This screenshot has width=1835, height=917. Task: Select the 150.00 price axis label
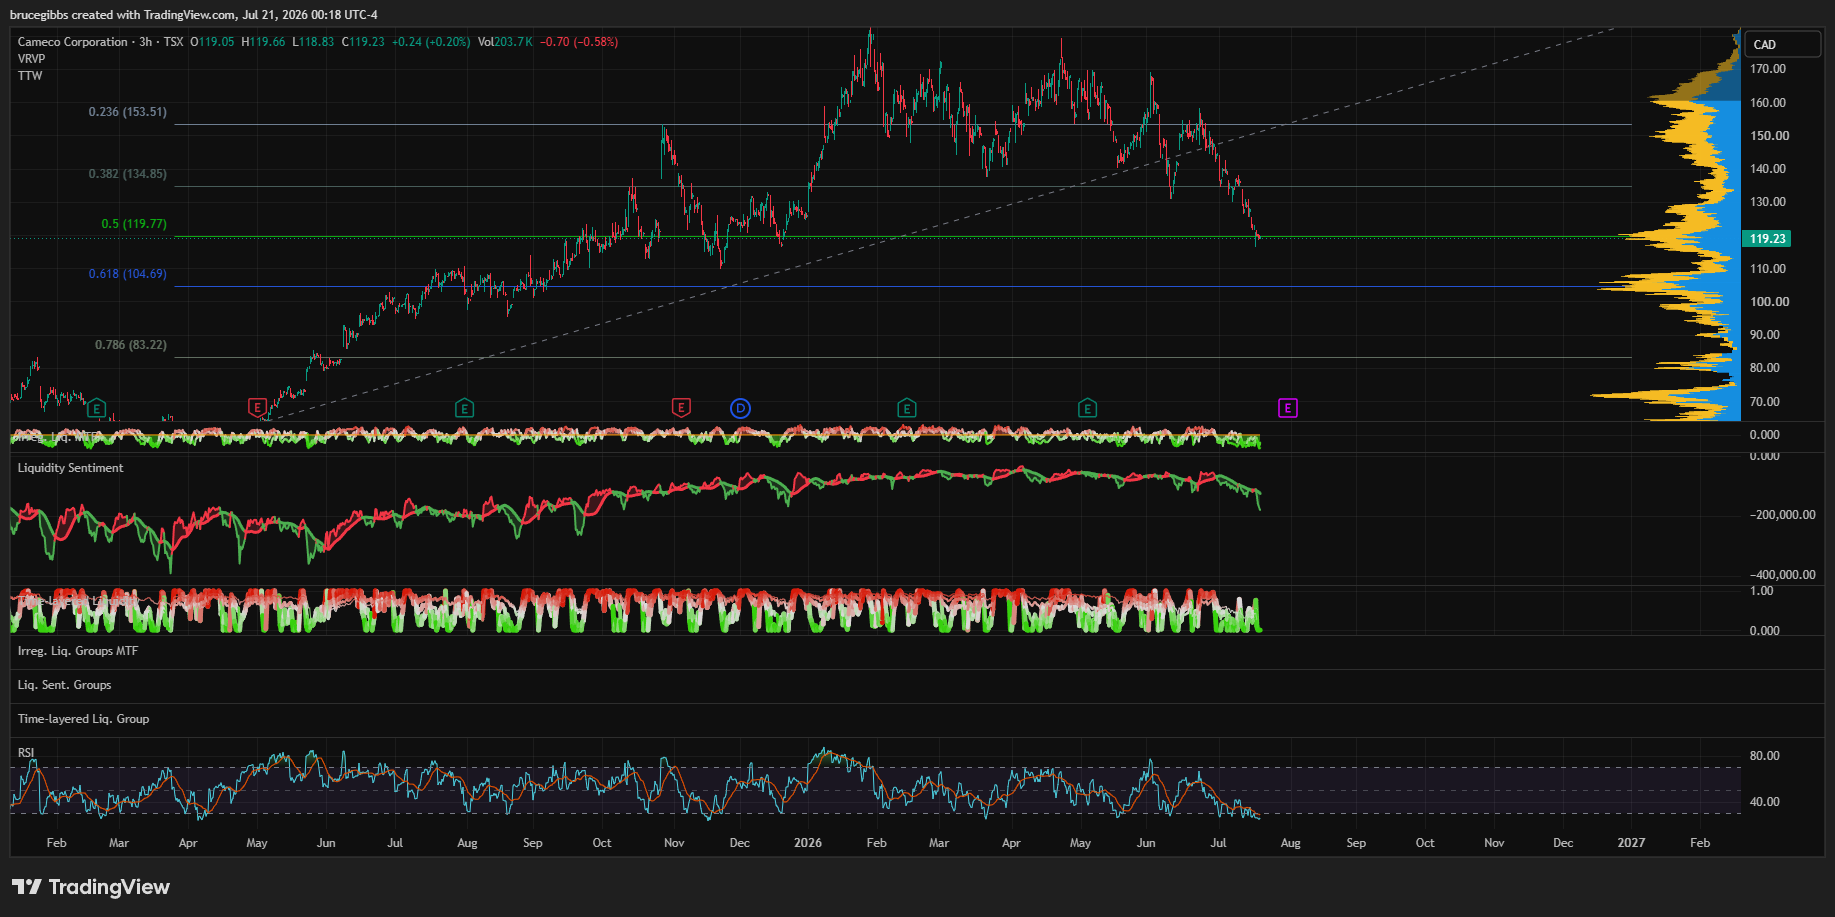click(x=1768, y=136)
